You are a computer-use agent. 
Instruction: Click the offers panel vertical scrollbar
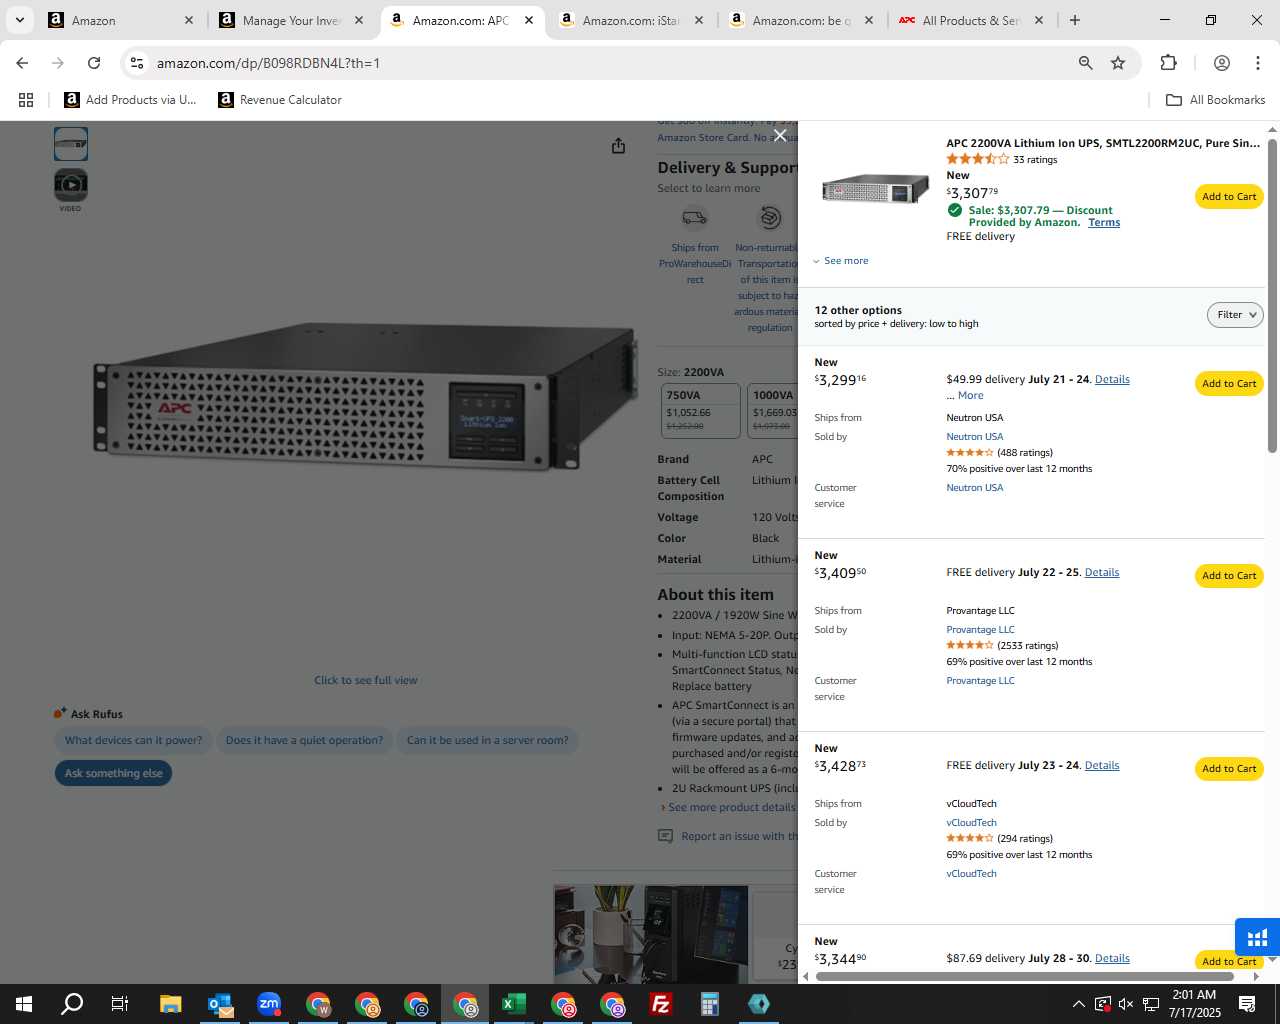coord(1272,295)
